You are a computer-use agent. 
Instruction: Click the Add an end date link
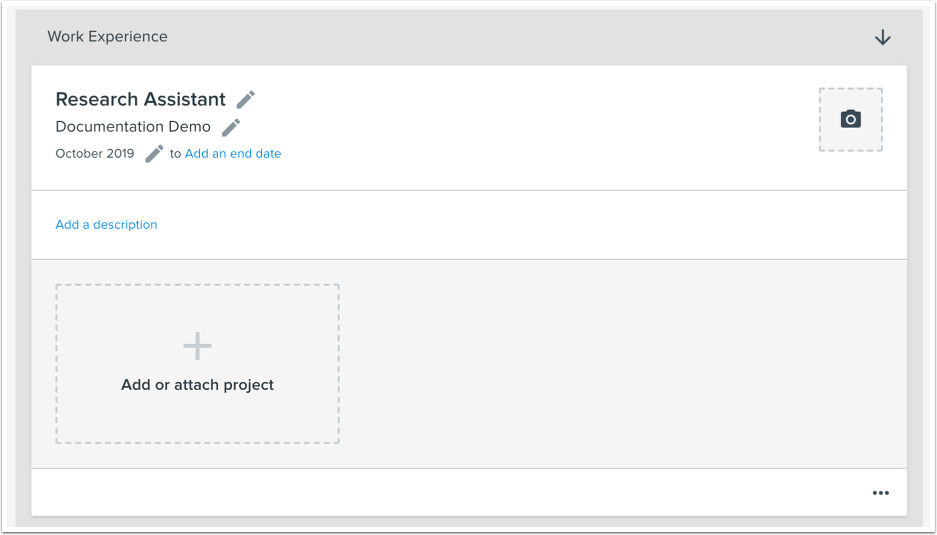click(233, 154)
